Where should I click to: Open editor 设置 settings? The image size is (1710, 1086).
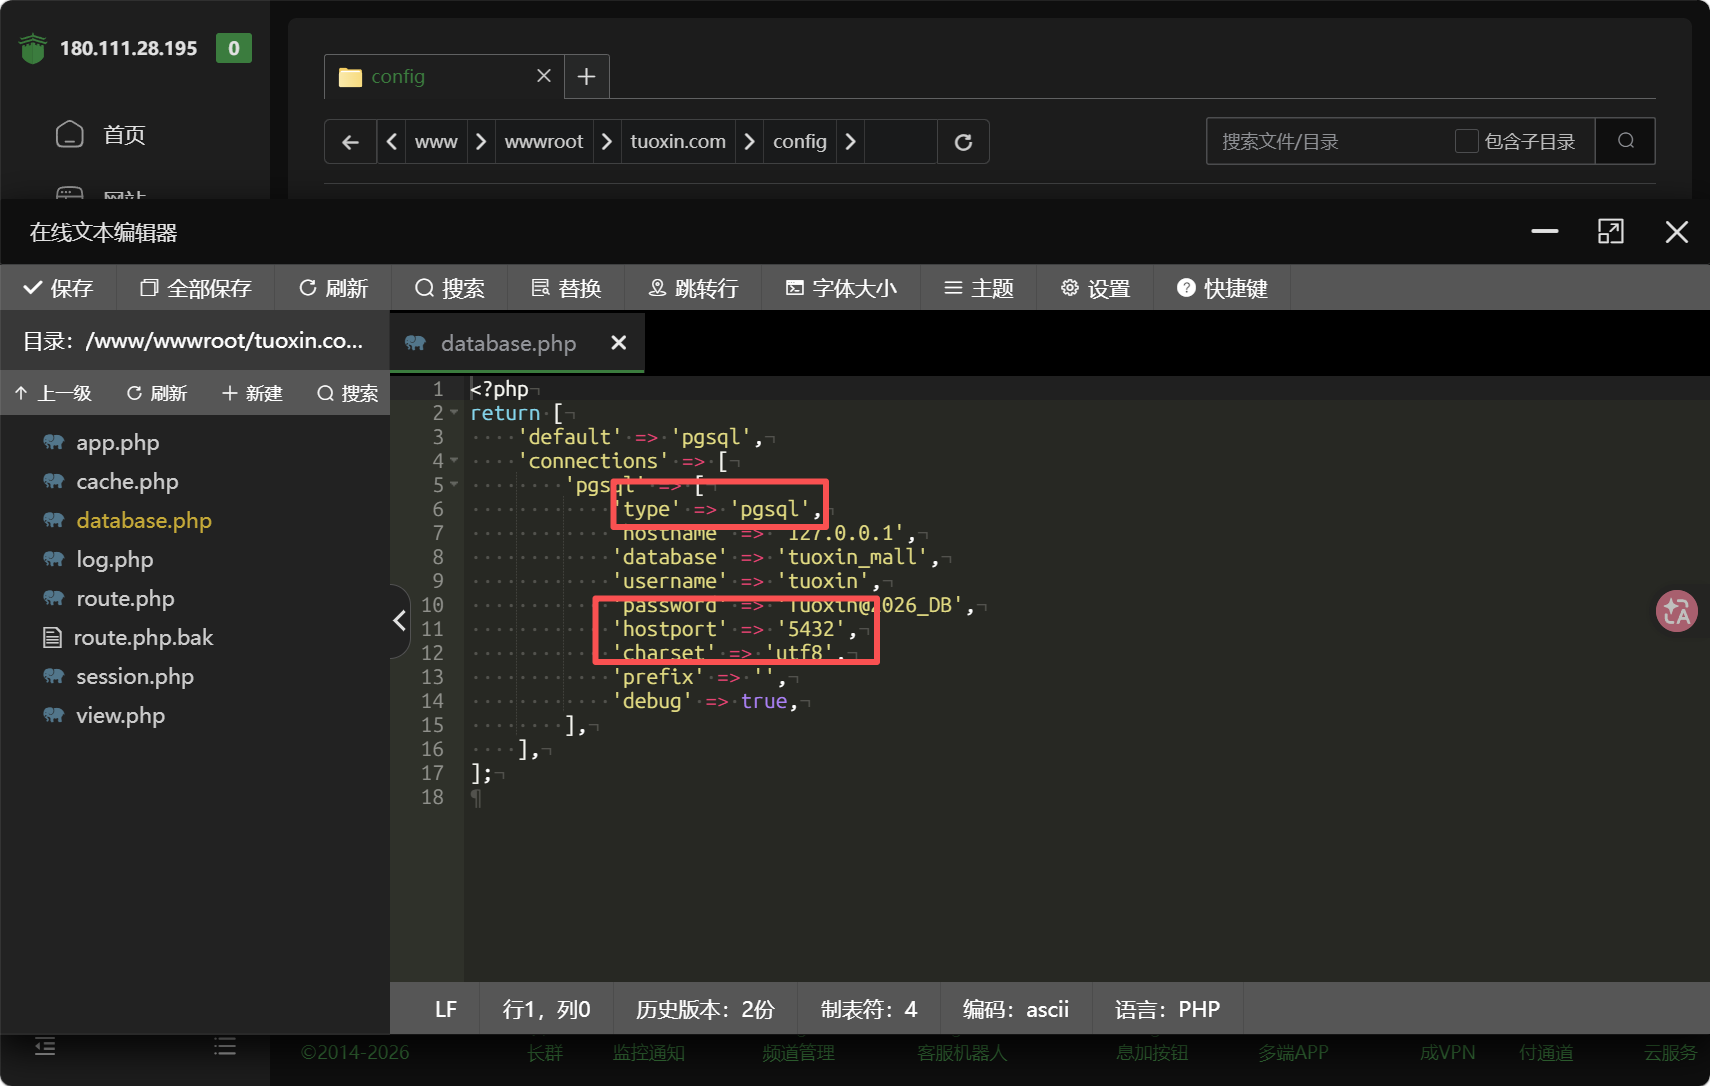(1095, 288)
